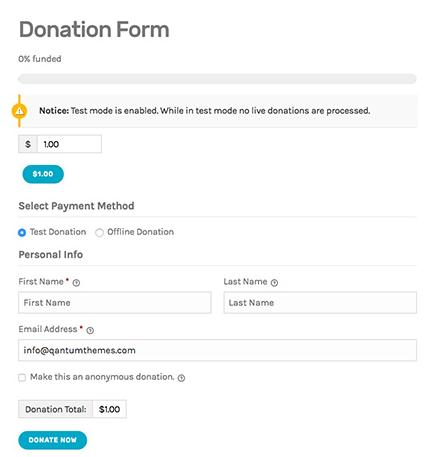Screen dimensions: 433x457
Task: Click the dollar sign currency box
Action: [28, 144]
